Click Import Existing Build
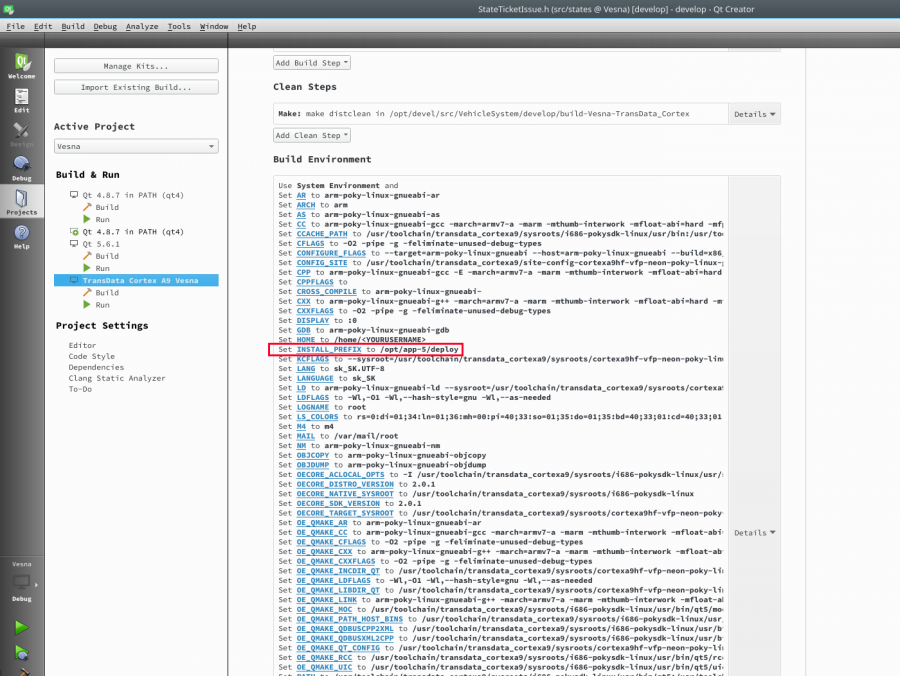This screenshot has height=676, width=900. coord(135,86)
